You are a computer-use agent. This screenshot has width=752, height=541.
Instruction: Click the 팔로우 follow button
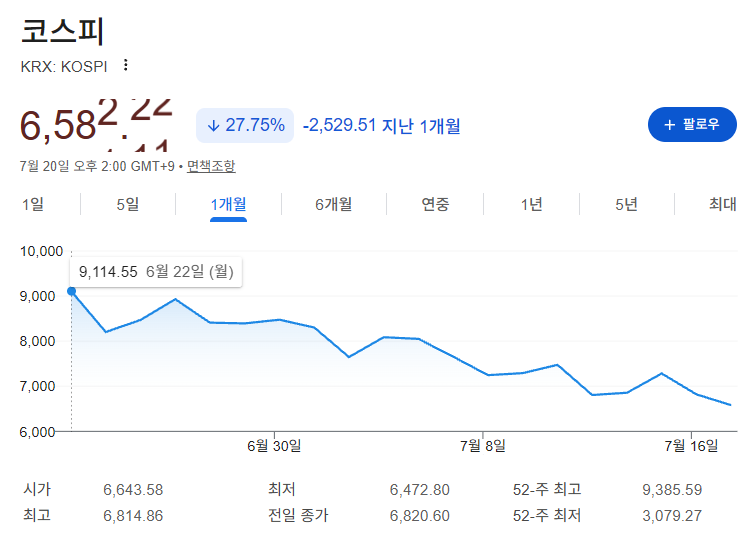pos(692,125)
